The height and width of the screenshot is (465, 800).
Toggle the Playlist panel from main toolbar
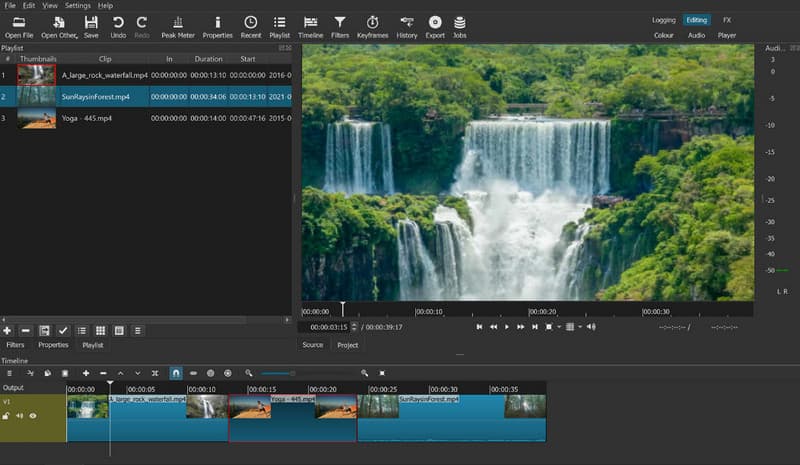tap(279, 27)
